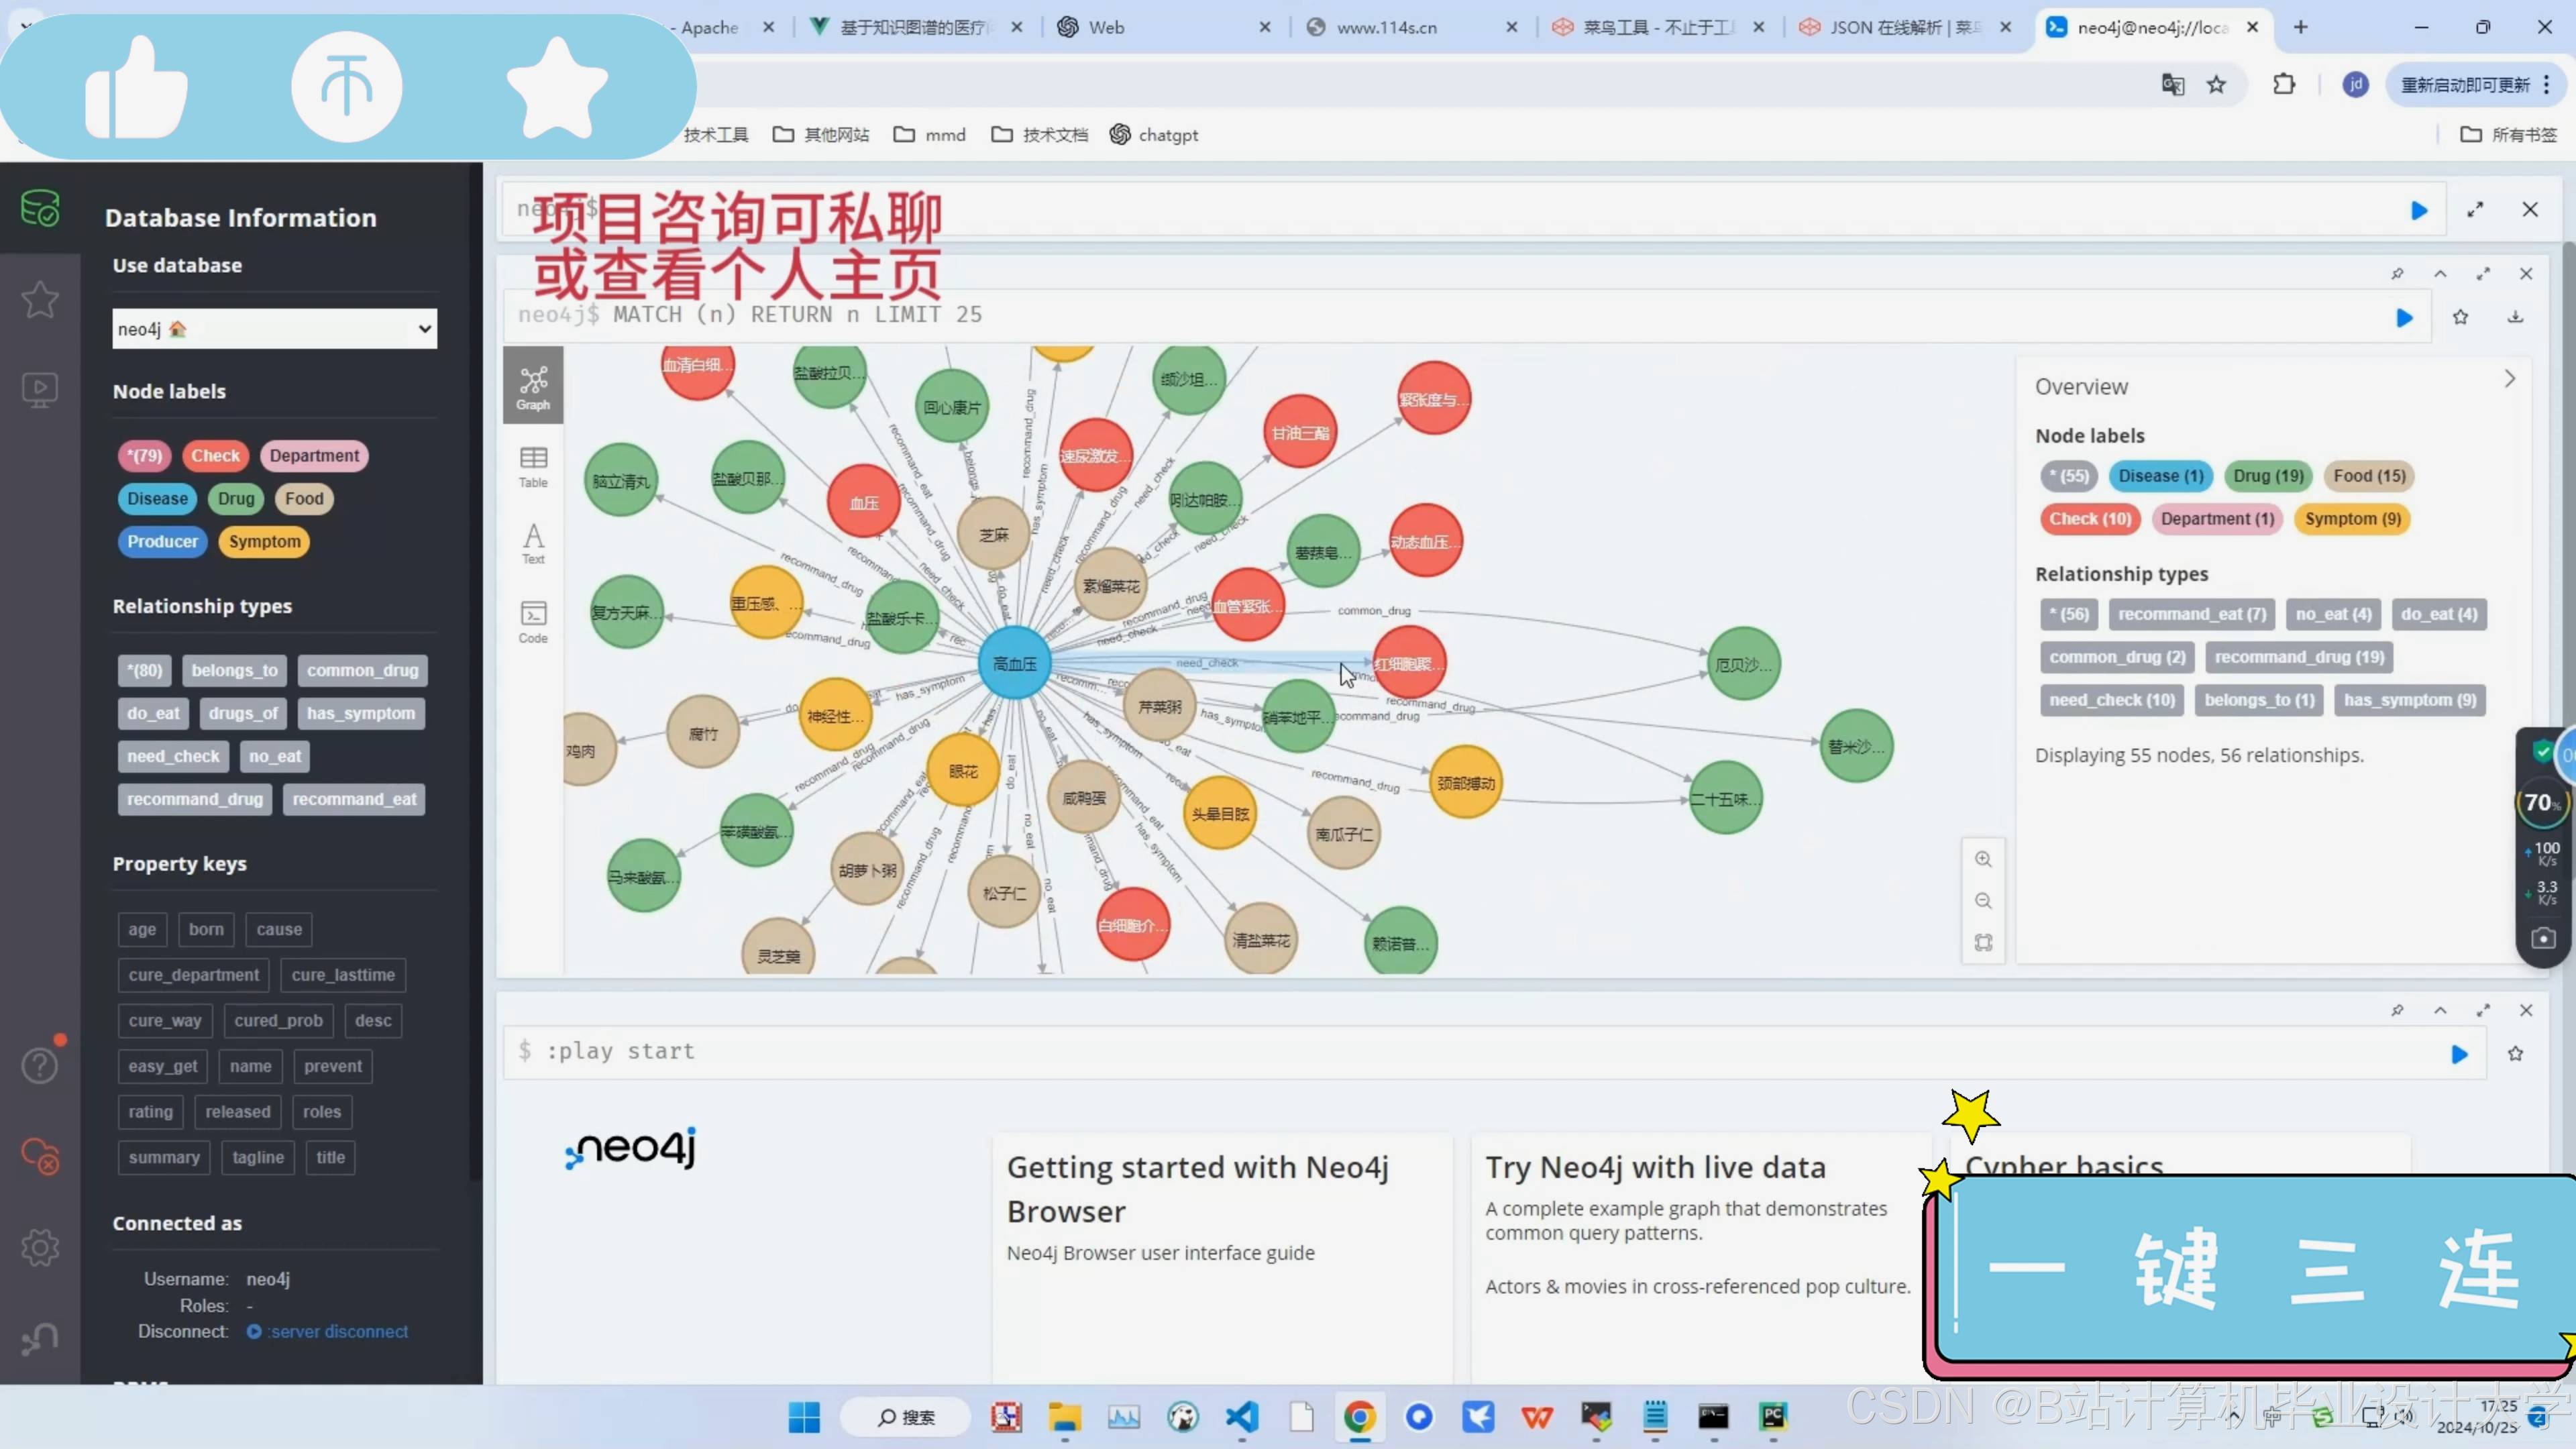This screenshot has height=1449, width=2576.
Task: Select the Disease label in the sidebar
Action: tap(157, 498)
